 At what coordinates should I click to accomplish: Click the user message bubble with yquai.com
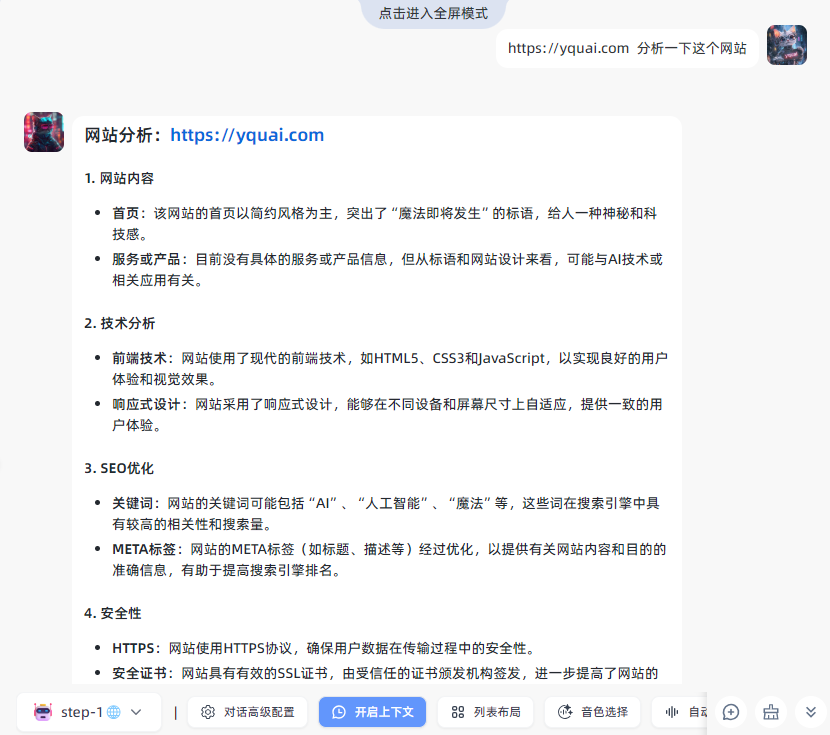627,48
